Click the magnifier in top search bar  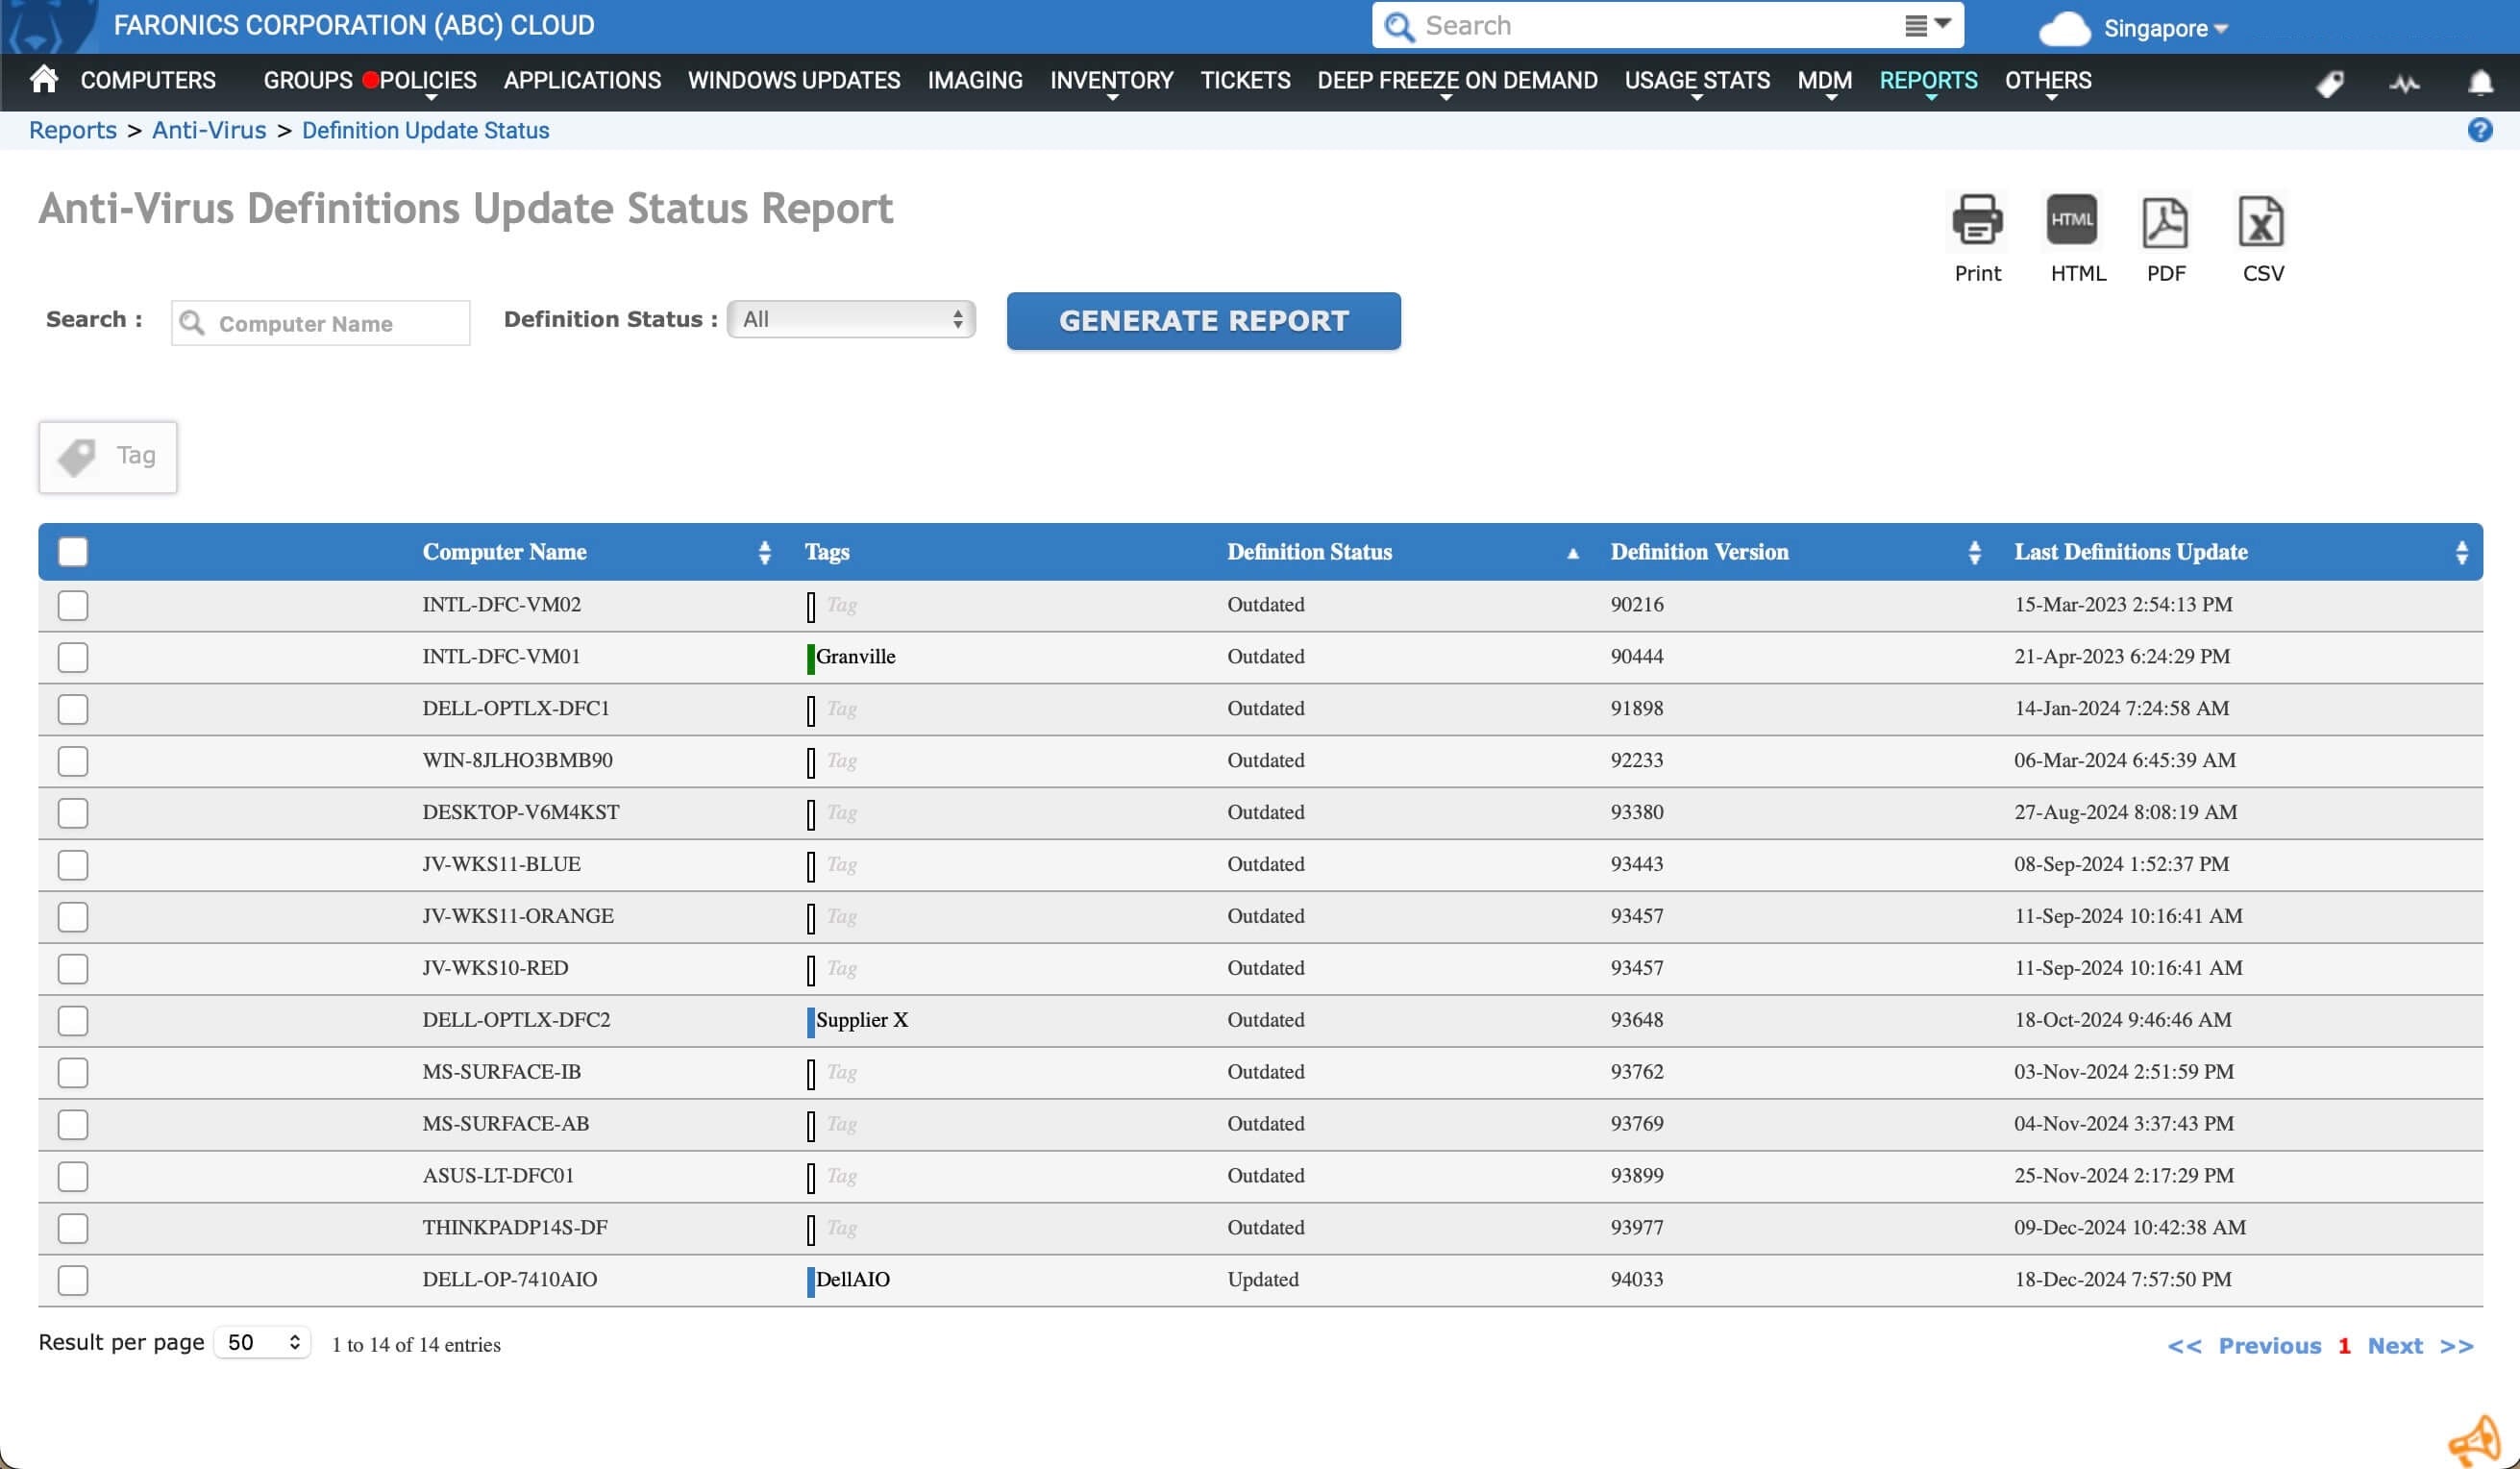[1399, 26]
